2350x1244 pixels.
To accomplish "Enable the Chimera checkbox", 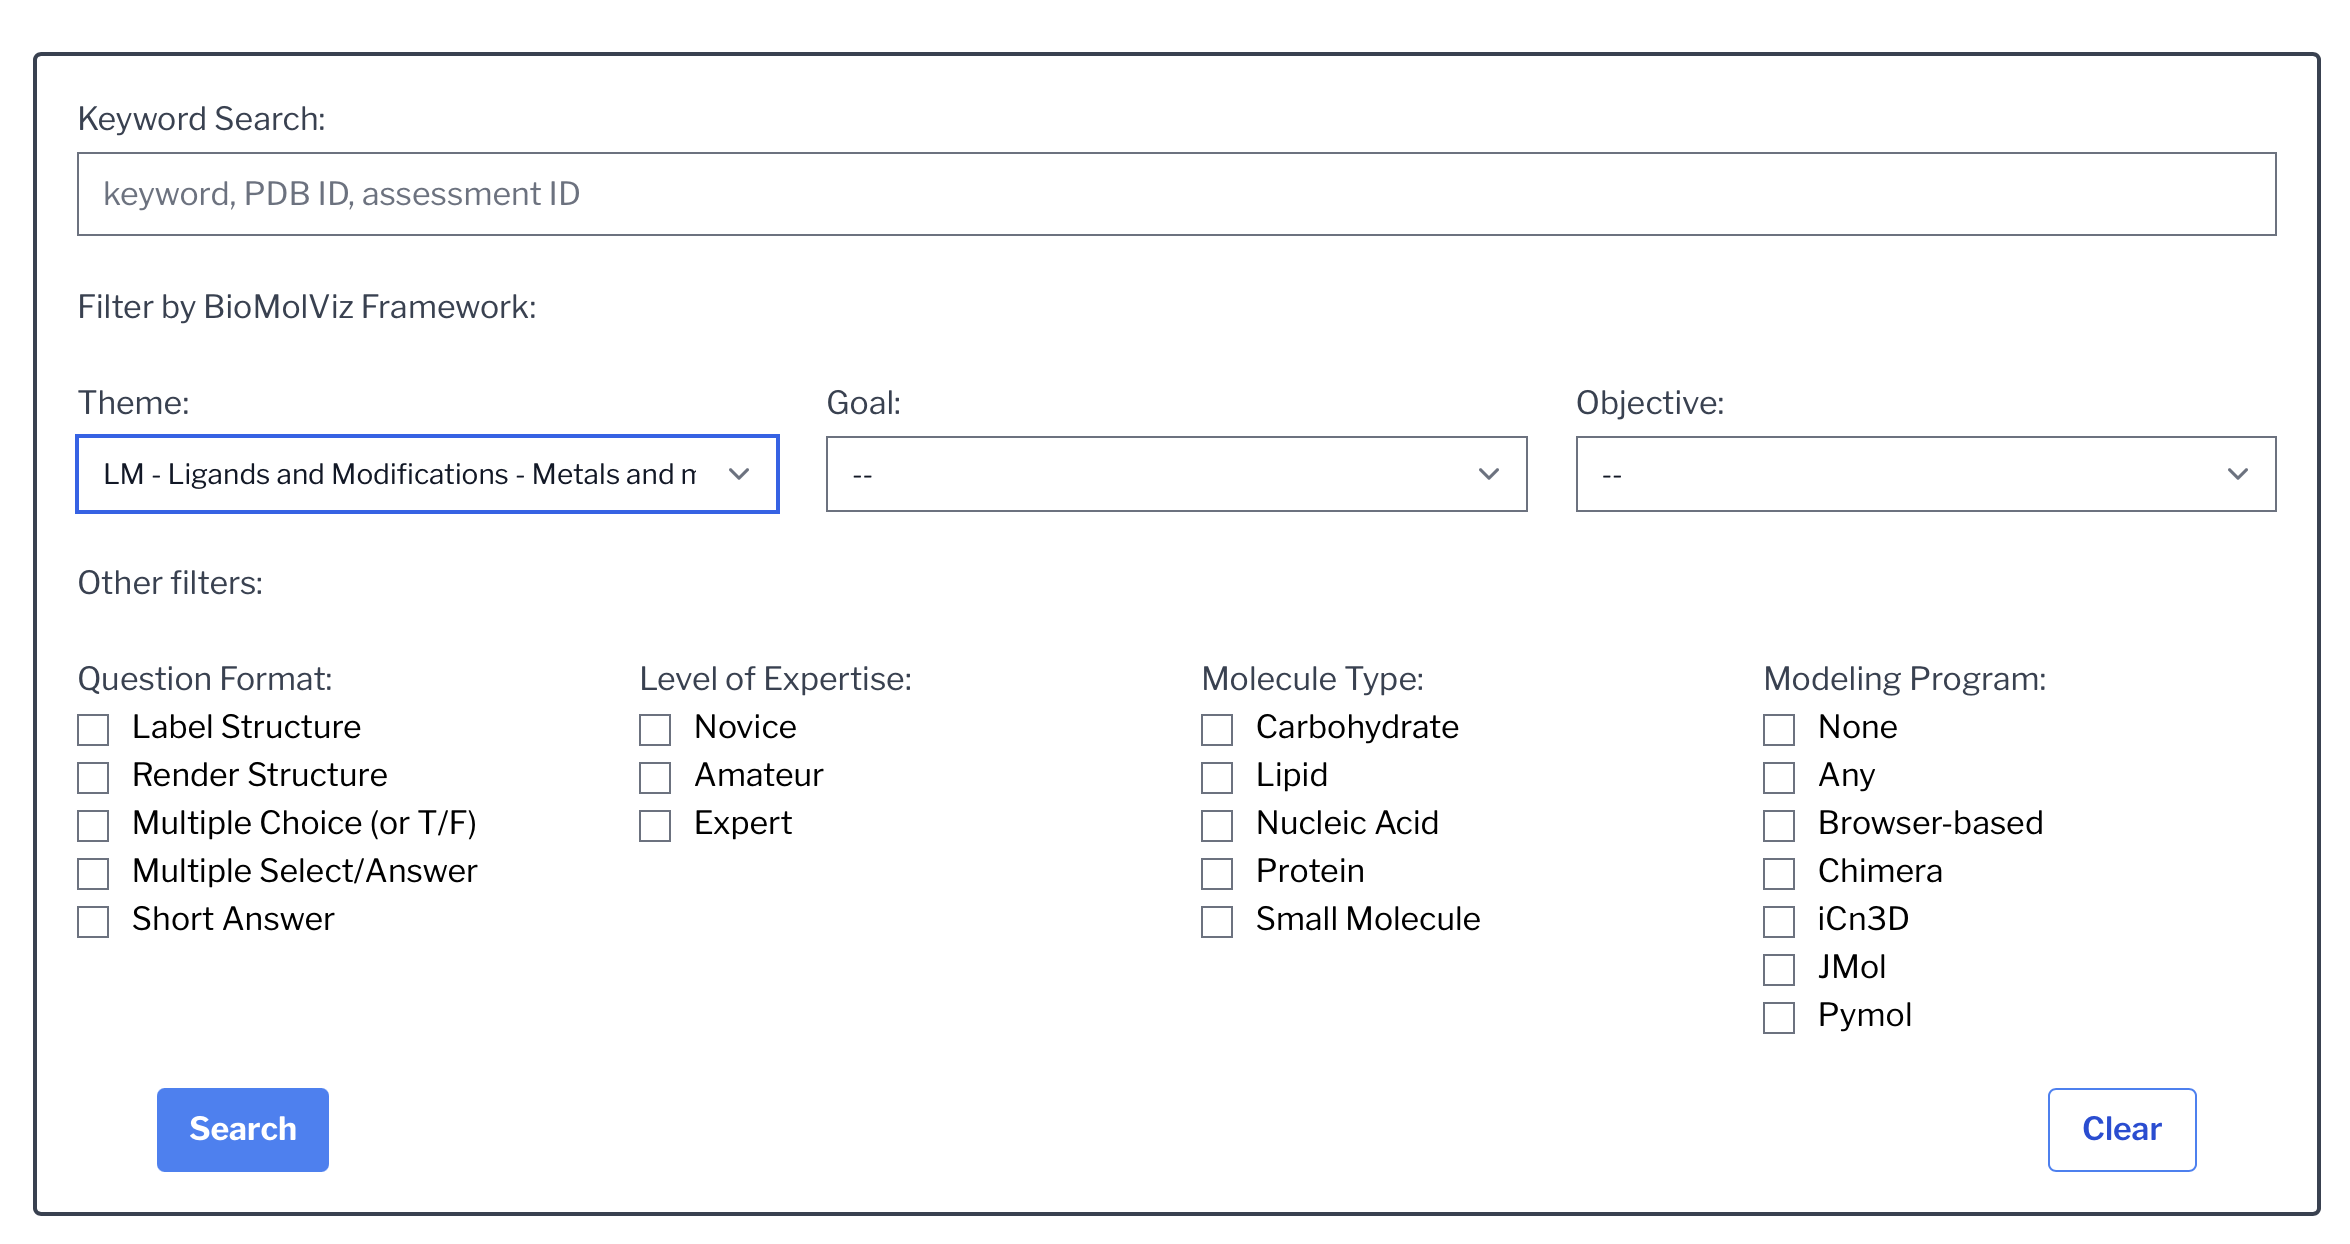I will click(1780, 873).
